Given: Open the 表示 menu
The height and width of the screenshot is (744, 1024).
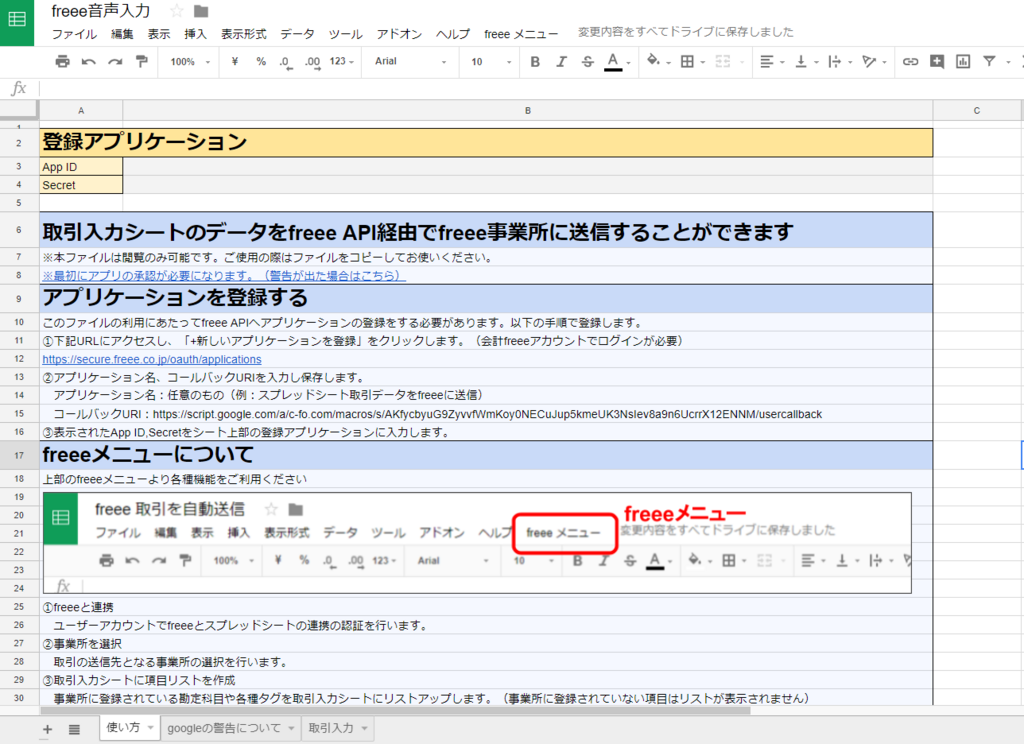Looking at the screenshot, I should (159, 34).
